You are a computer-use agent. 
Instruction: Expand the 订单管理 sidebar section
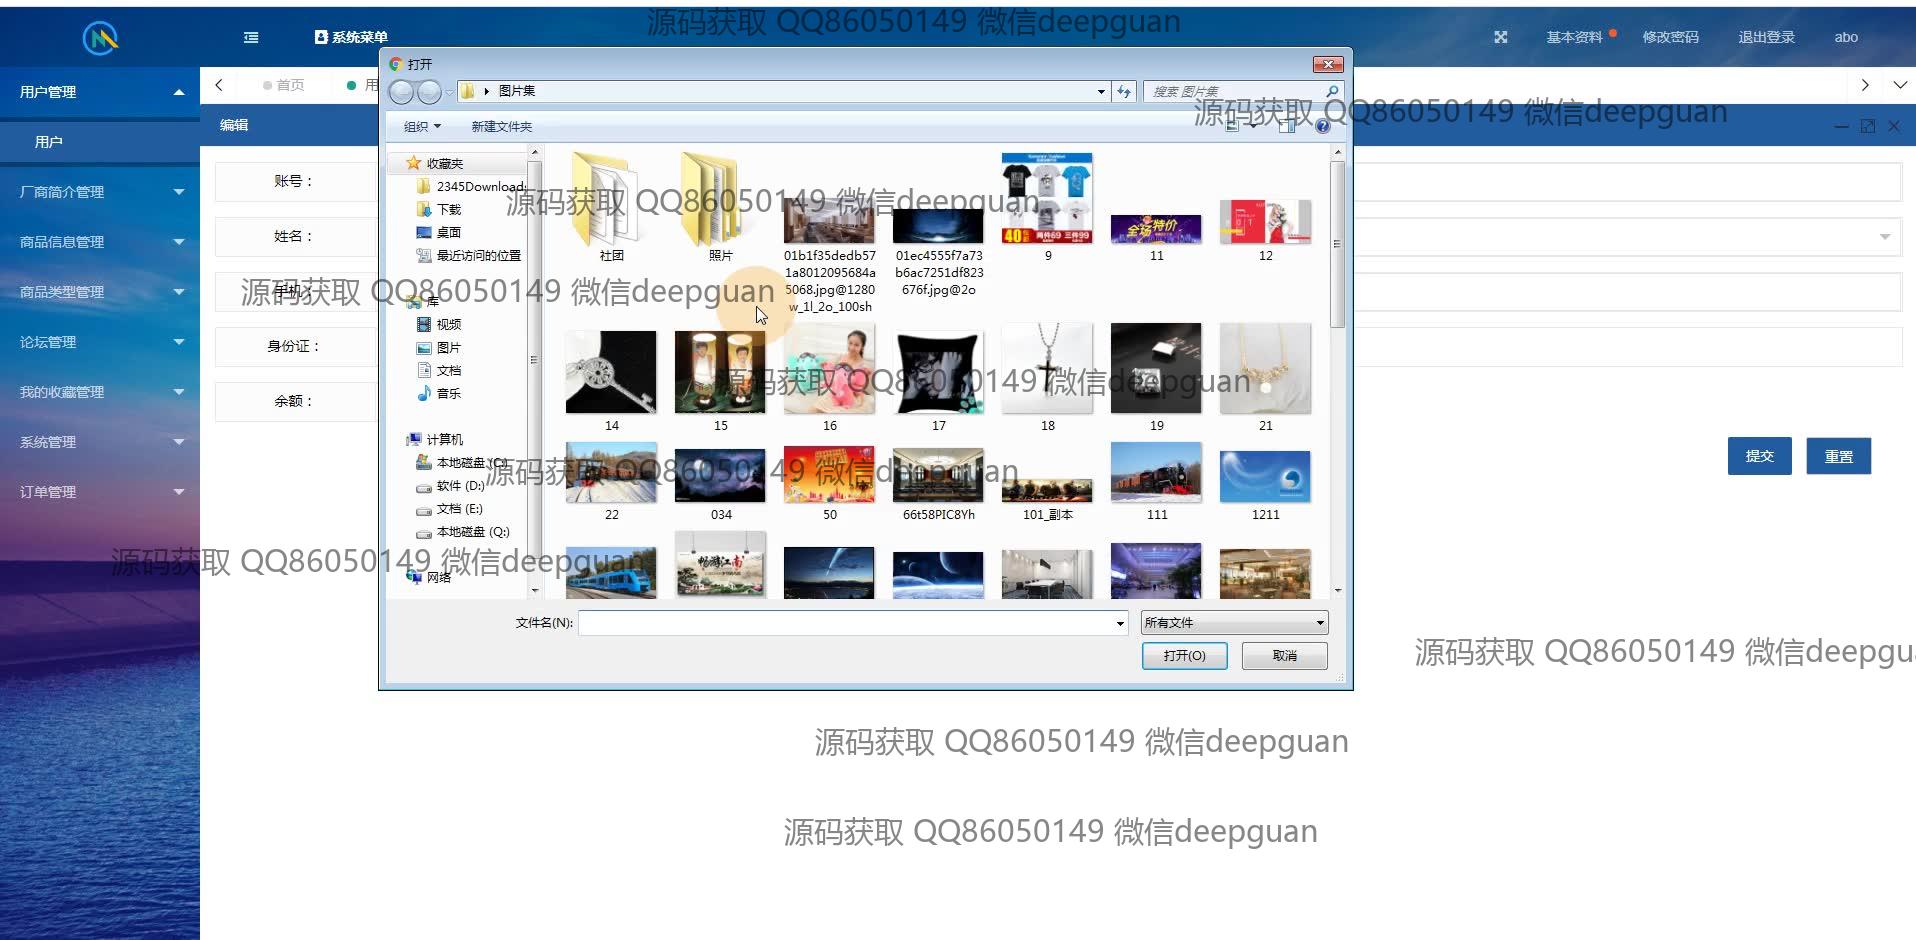[100, 492]
